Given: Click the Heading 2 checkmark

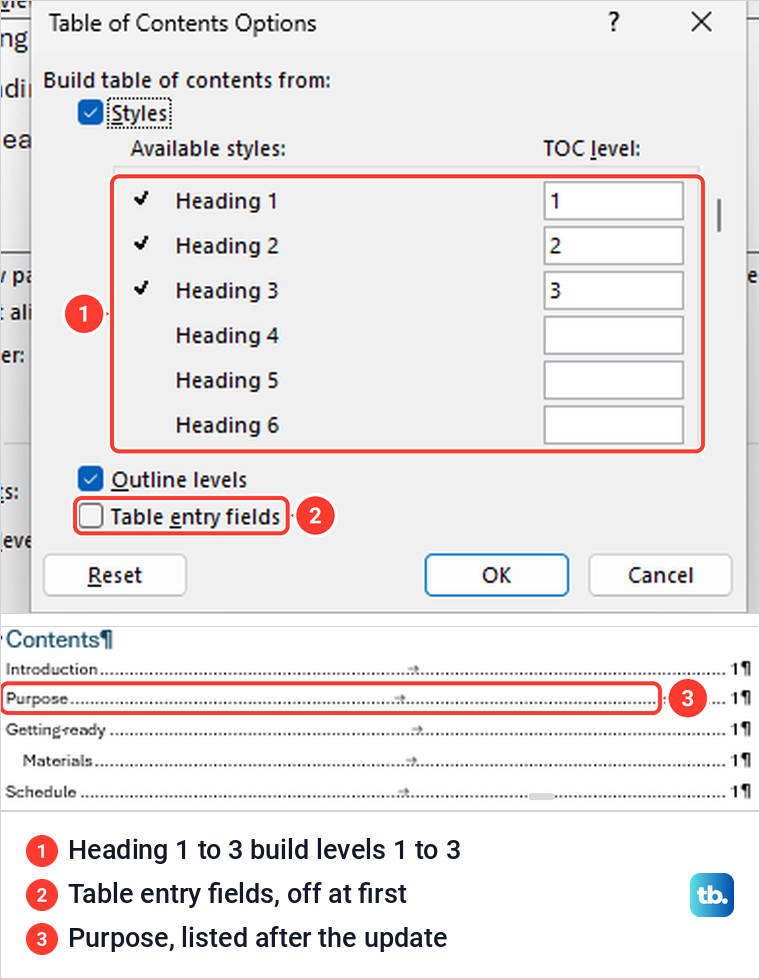Looking at the screenshot, I should [142, 243].
